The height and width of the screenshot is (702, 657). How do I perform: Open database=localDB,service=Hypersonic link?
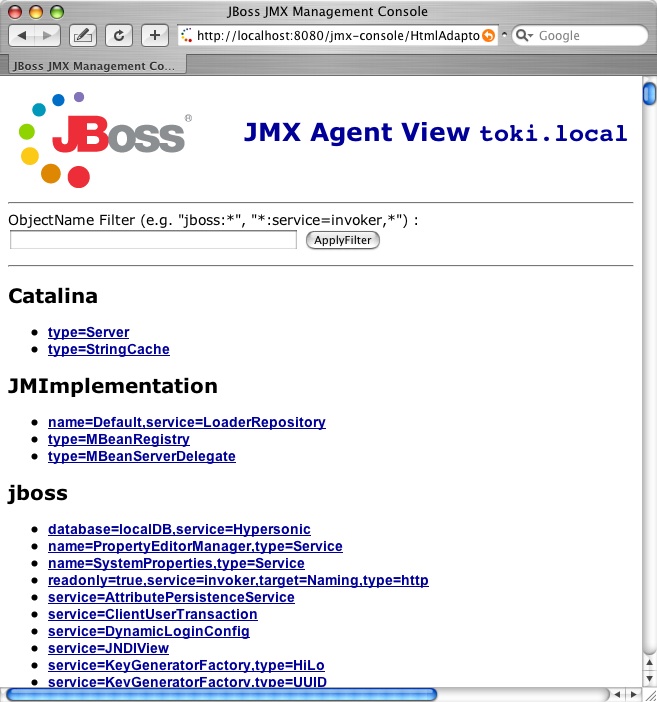(x=179, y=529)
